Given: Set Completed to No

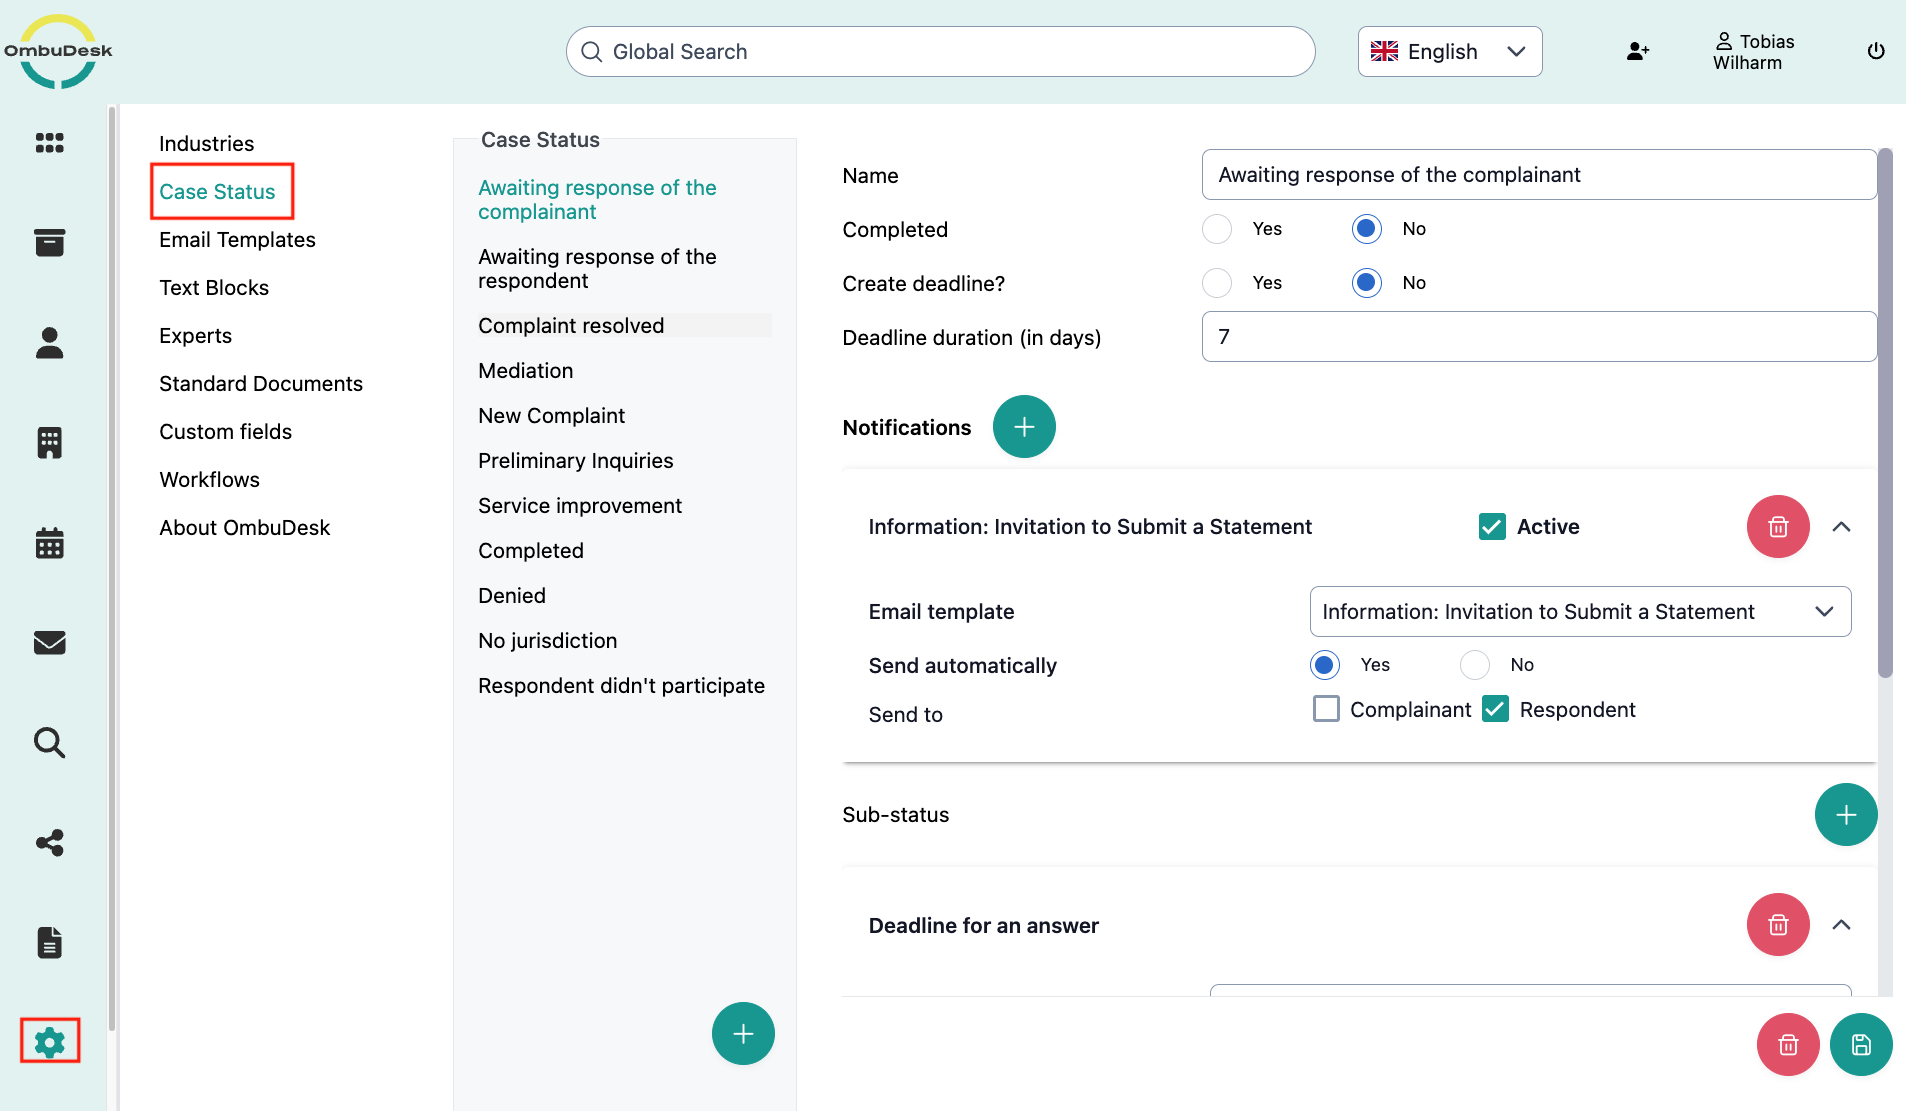Looking at the screenshot, I should (x=1366, y=229).
